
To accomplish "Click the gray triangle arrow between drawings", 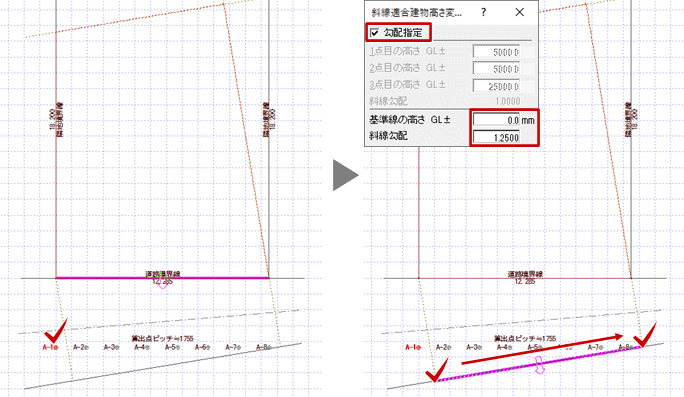I will pyautogui.click(x=345, y=175).
